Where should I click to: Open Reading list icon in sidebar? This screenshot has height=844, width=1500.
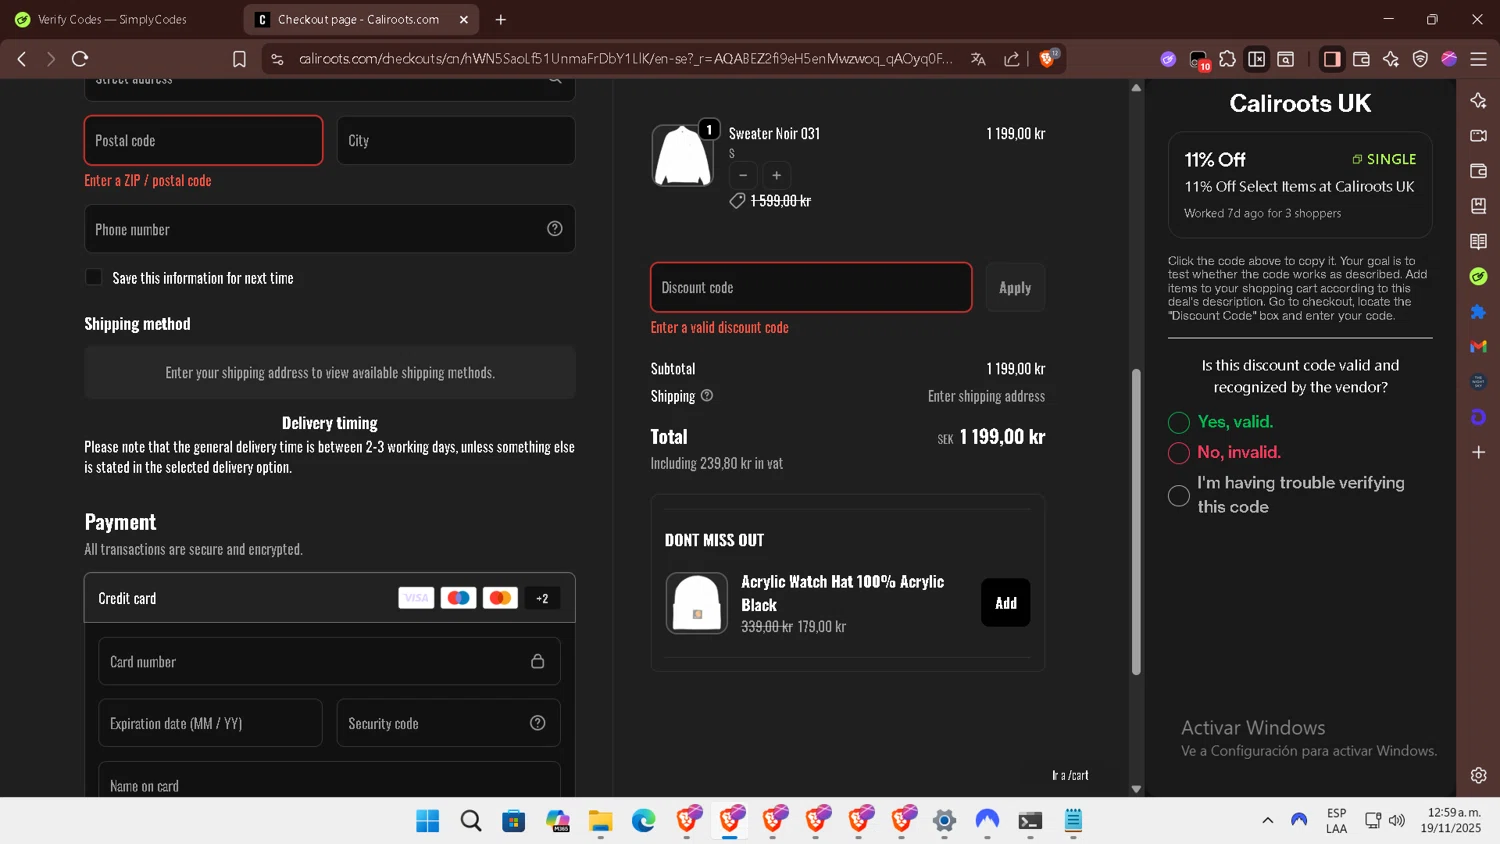[1479, 241]
